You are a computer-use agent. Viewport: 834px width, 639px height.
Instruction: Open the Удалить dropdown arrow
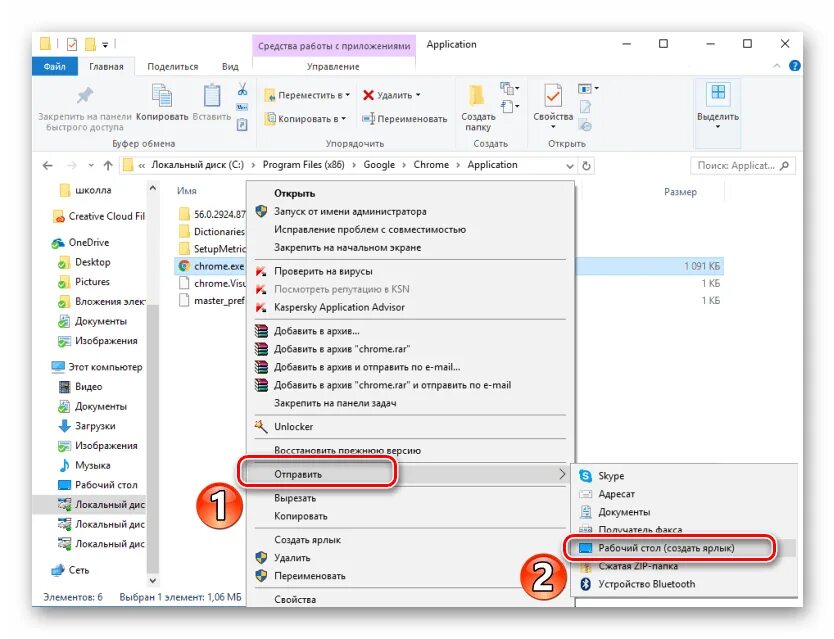418,95
